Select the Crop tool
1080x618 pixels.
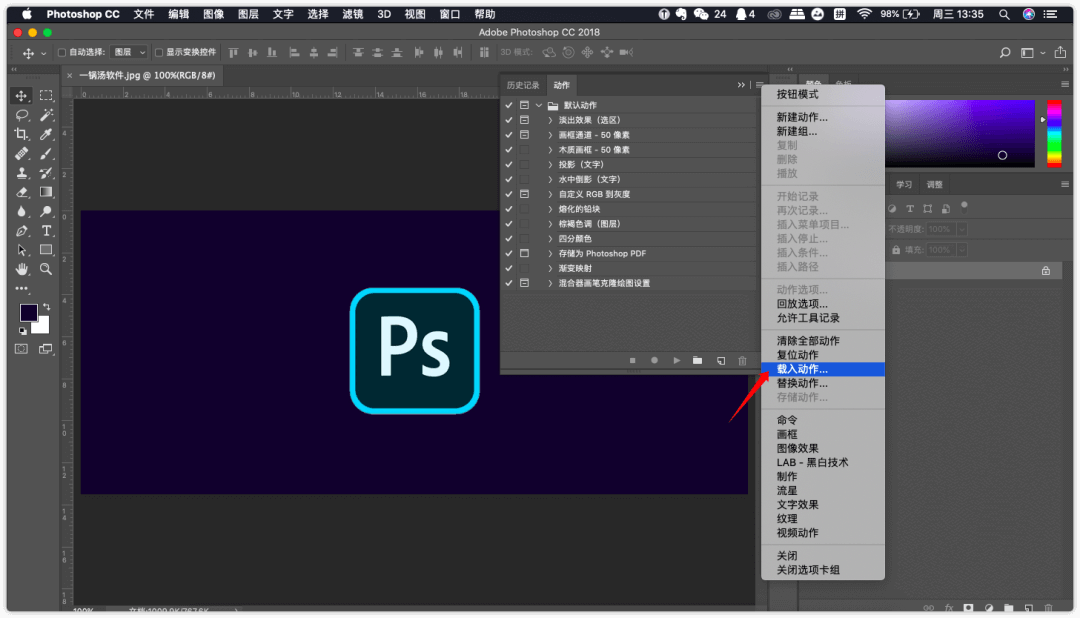point(21,134)
